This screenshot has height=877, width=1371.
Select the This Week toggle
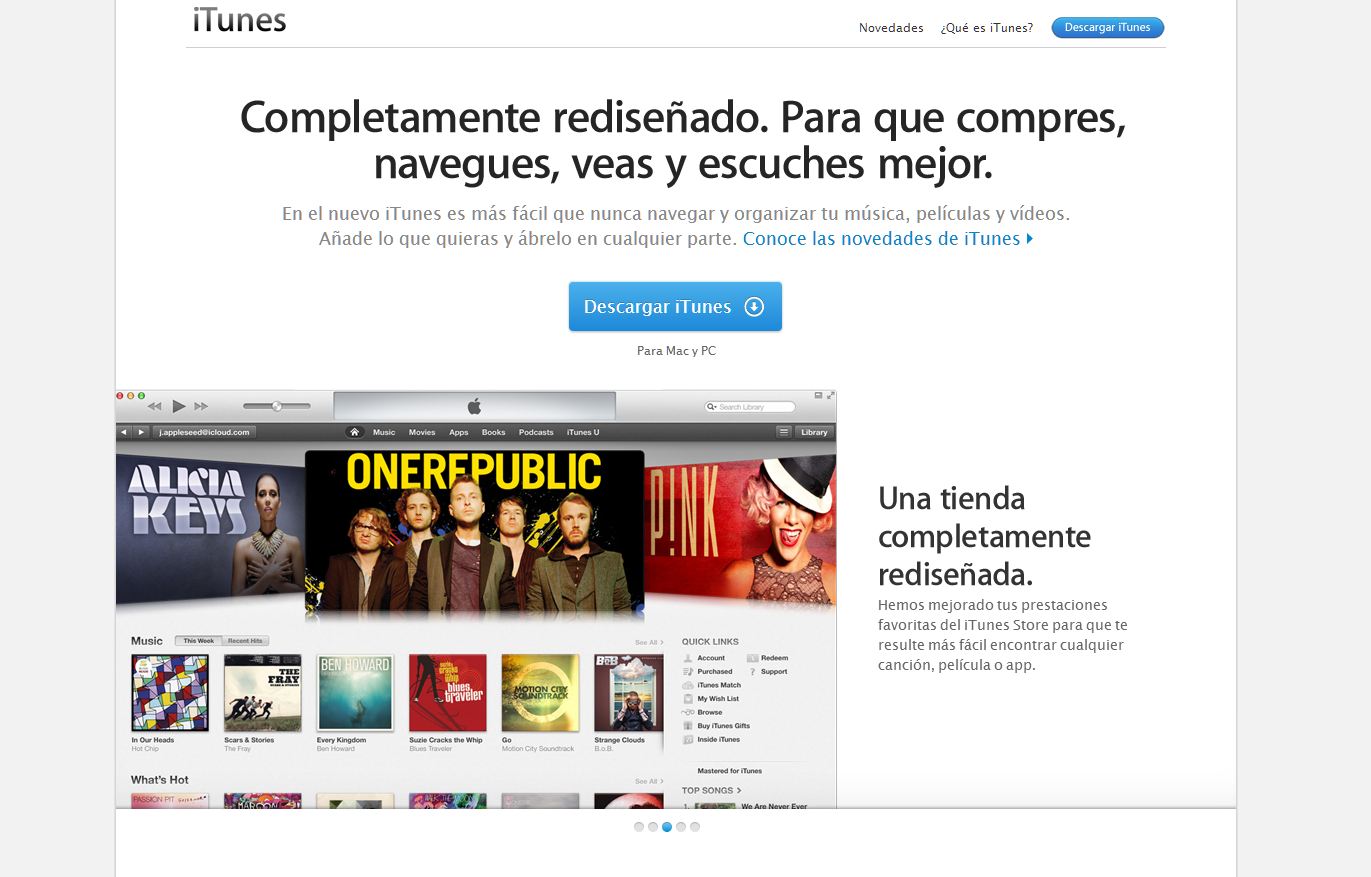[x=198, y=641]
